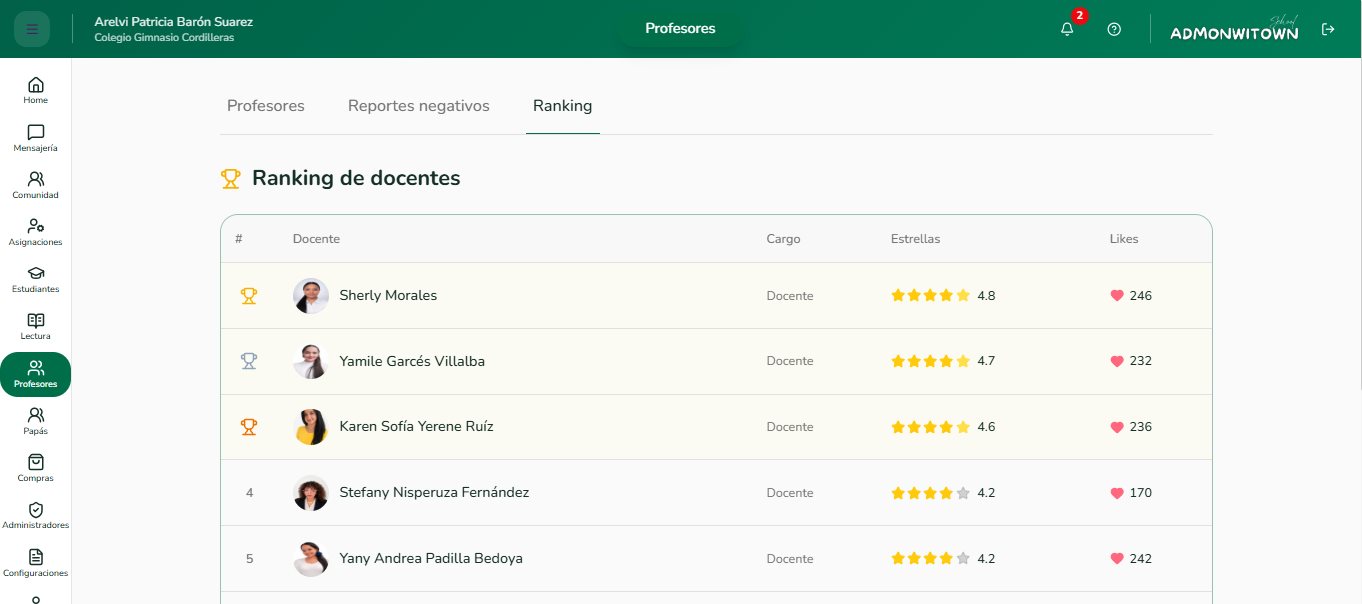Click rank number 4
This screenshot has width=1362, height=604.
tap(249, 493)
